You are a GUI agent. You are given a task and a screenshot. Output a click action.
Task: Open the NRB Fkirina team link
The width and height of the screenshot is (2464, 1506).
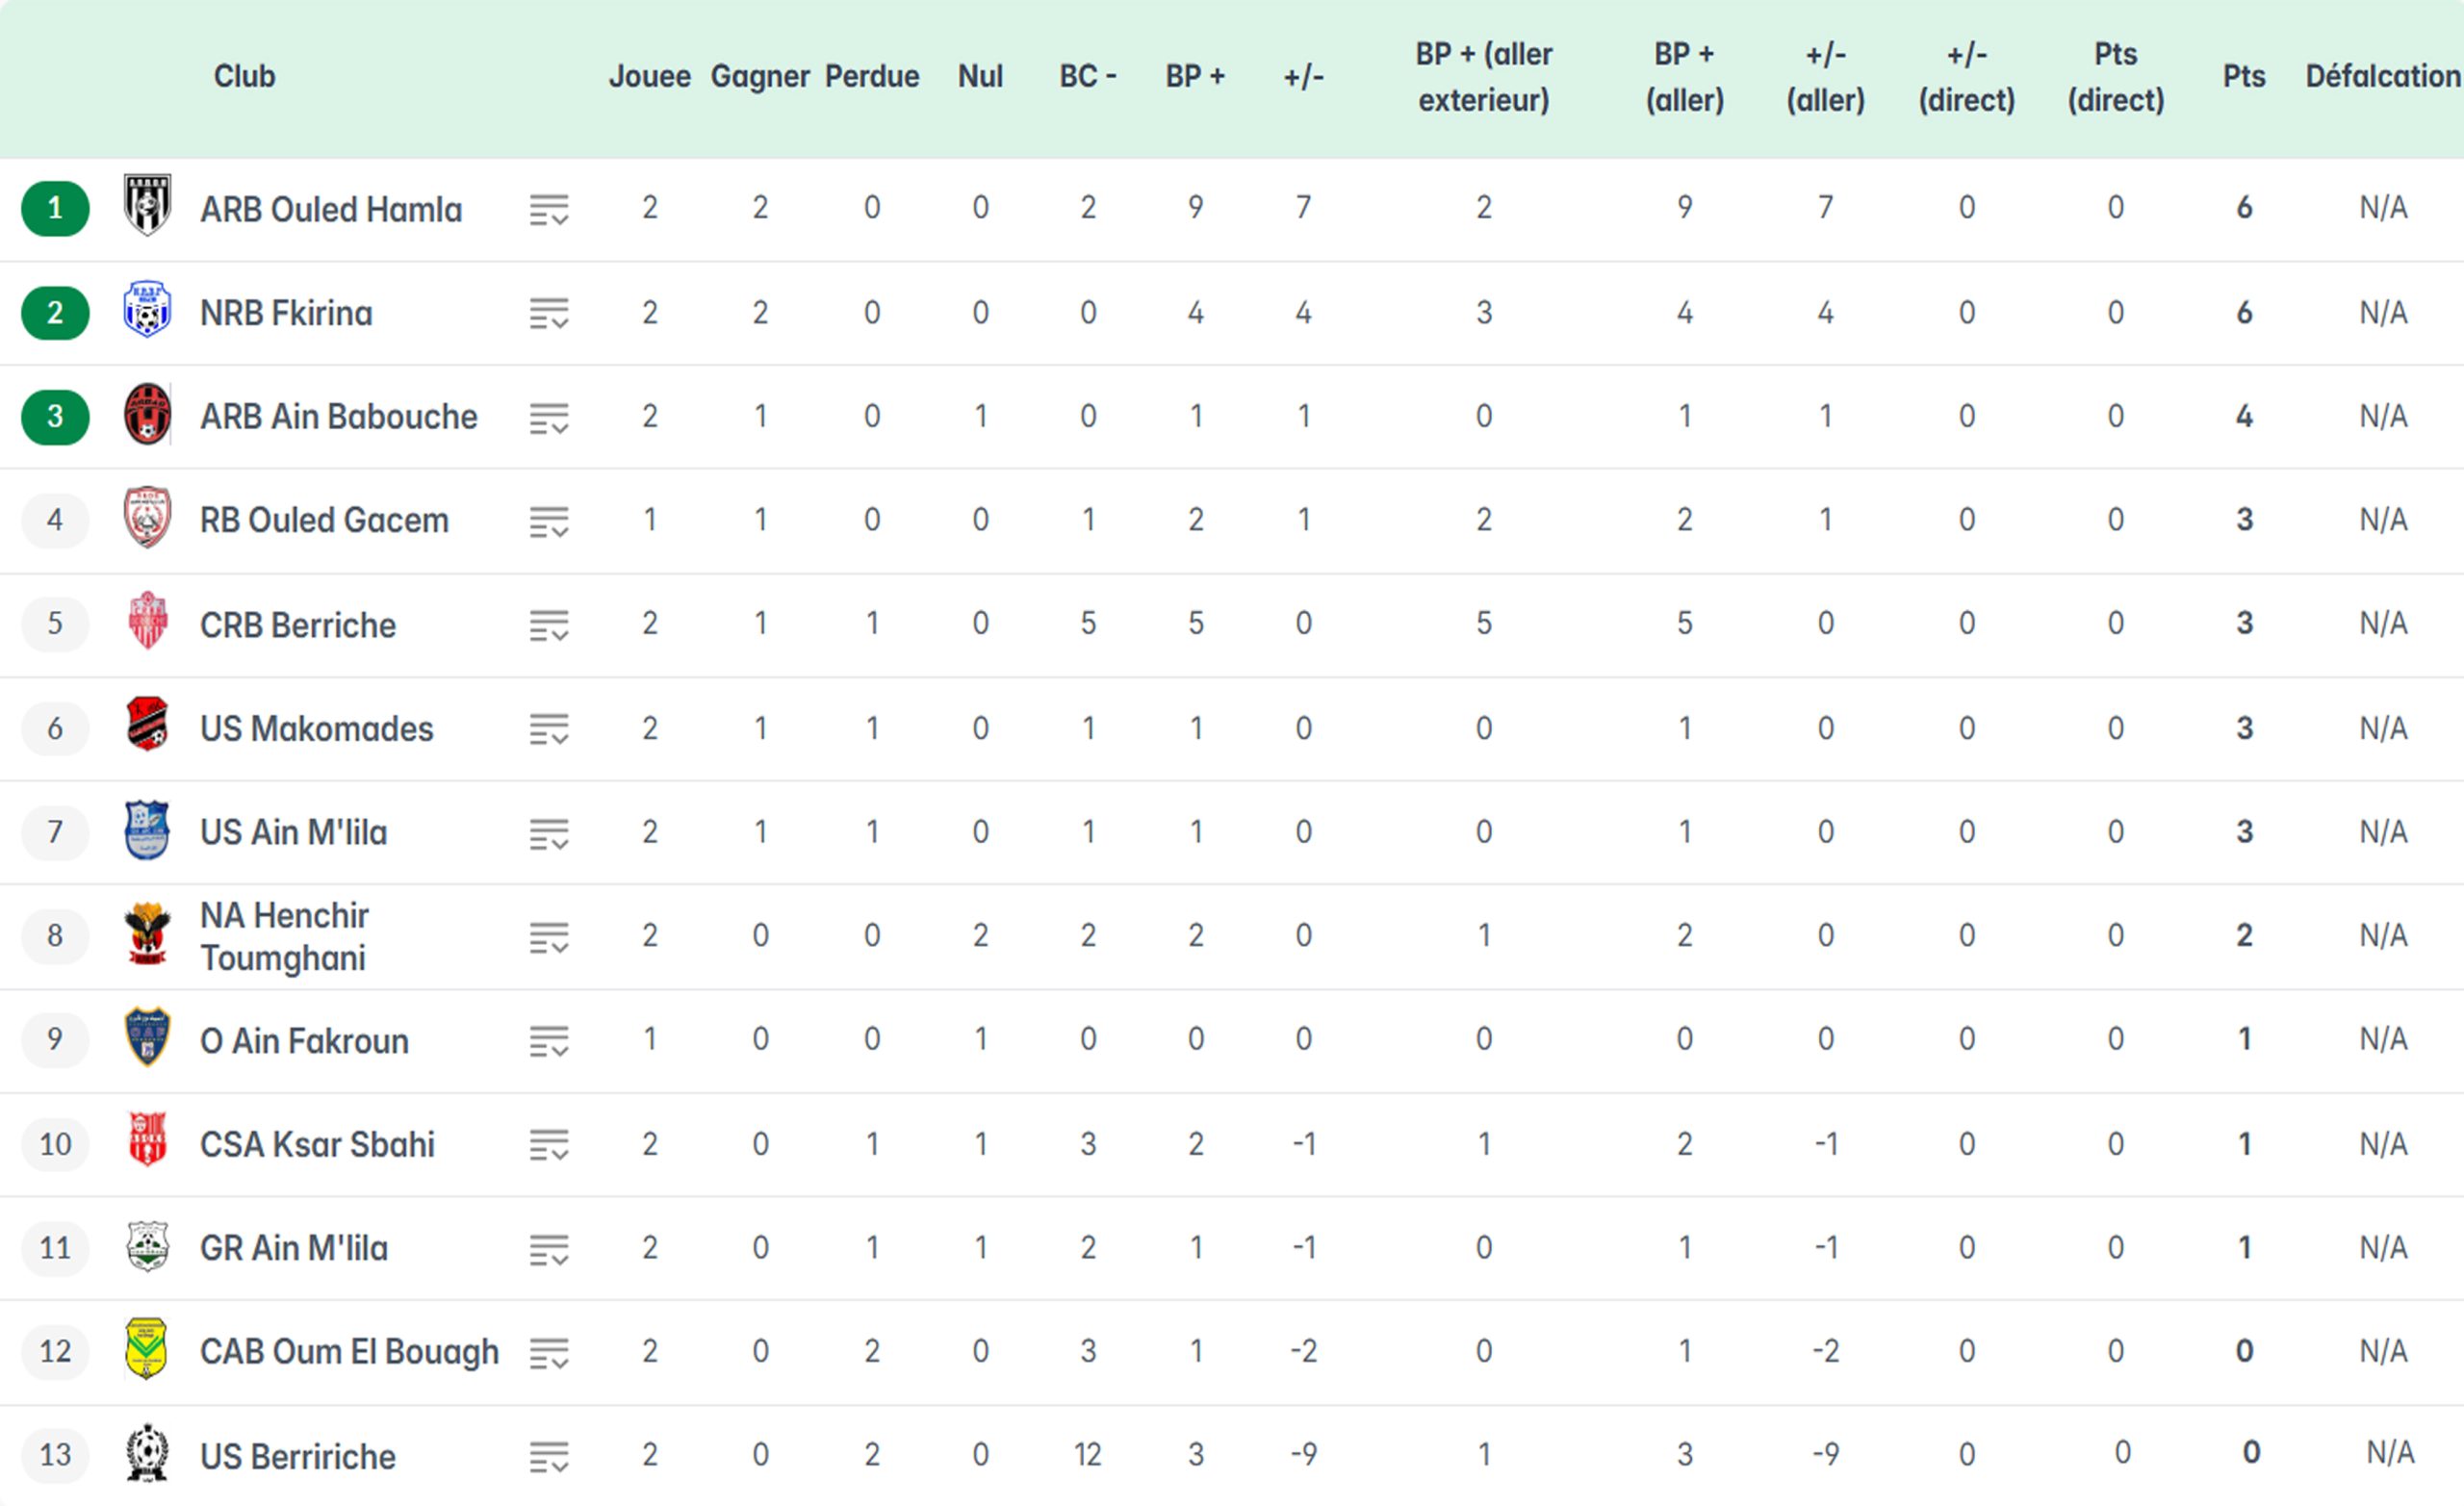286,313
